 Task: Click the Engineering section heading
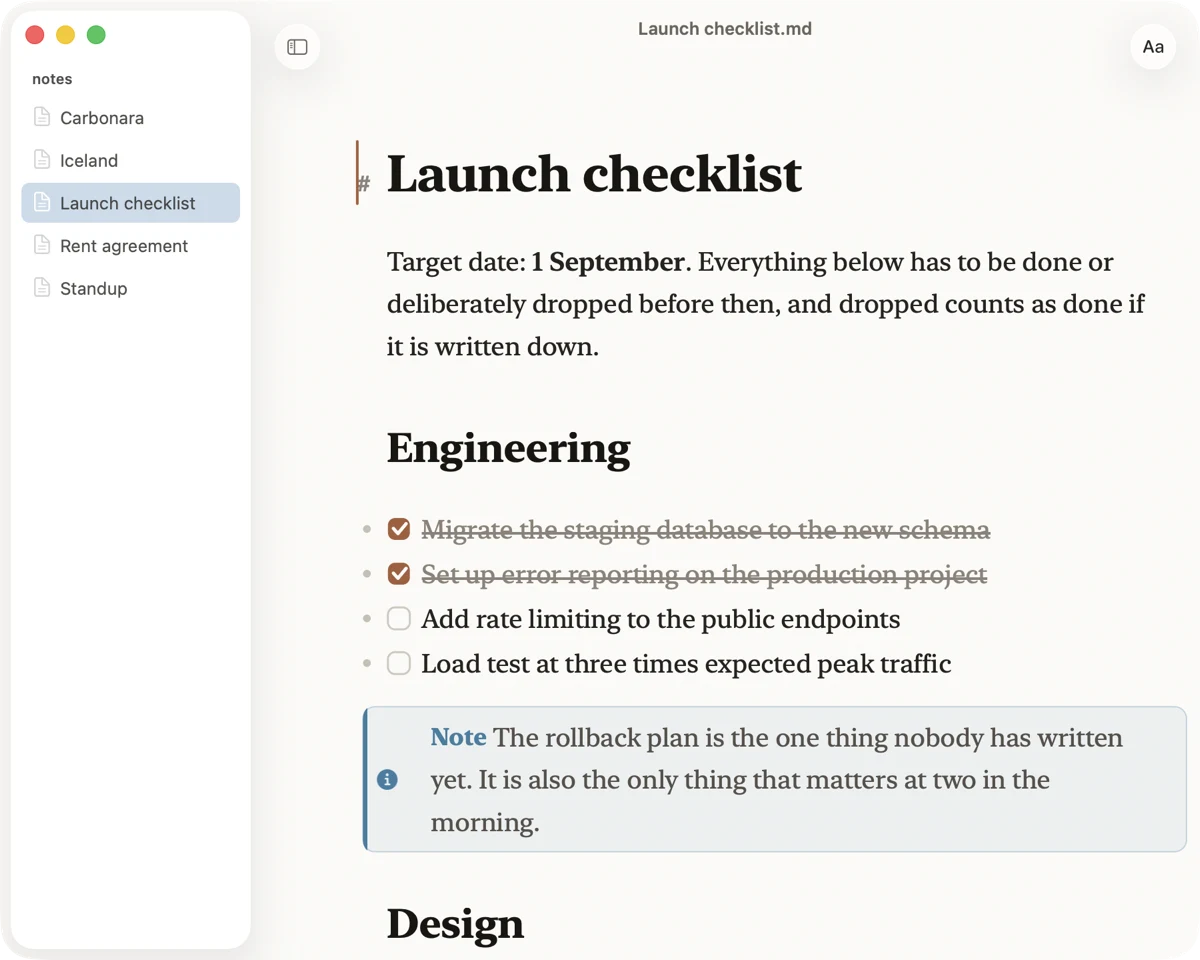(x=509, y=449)
